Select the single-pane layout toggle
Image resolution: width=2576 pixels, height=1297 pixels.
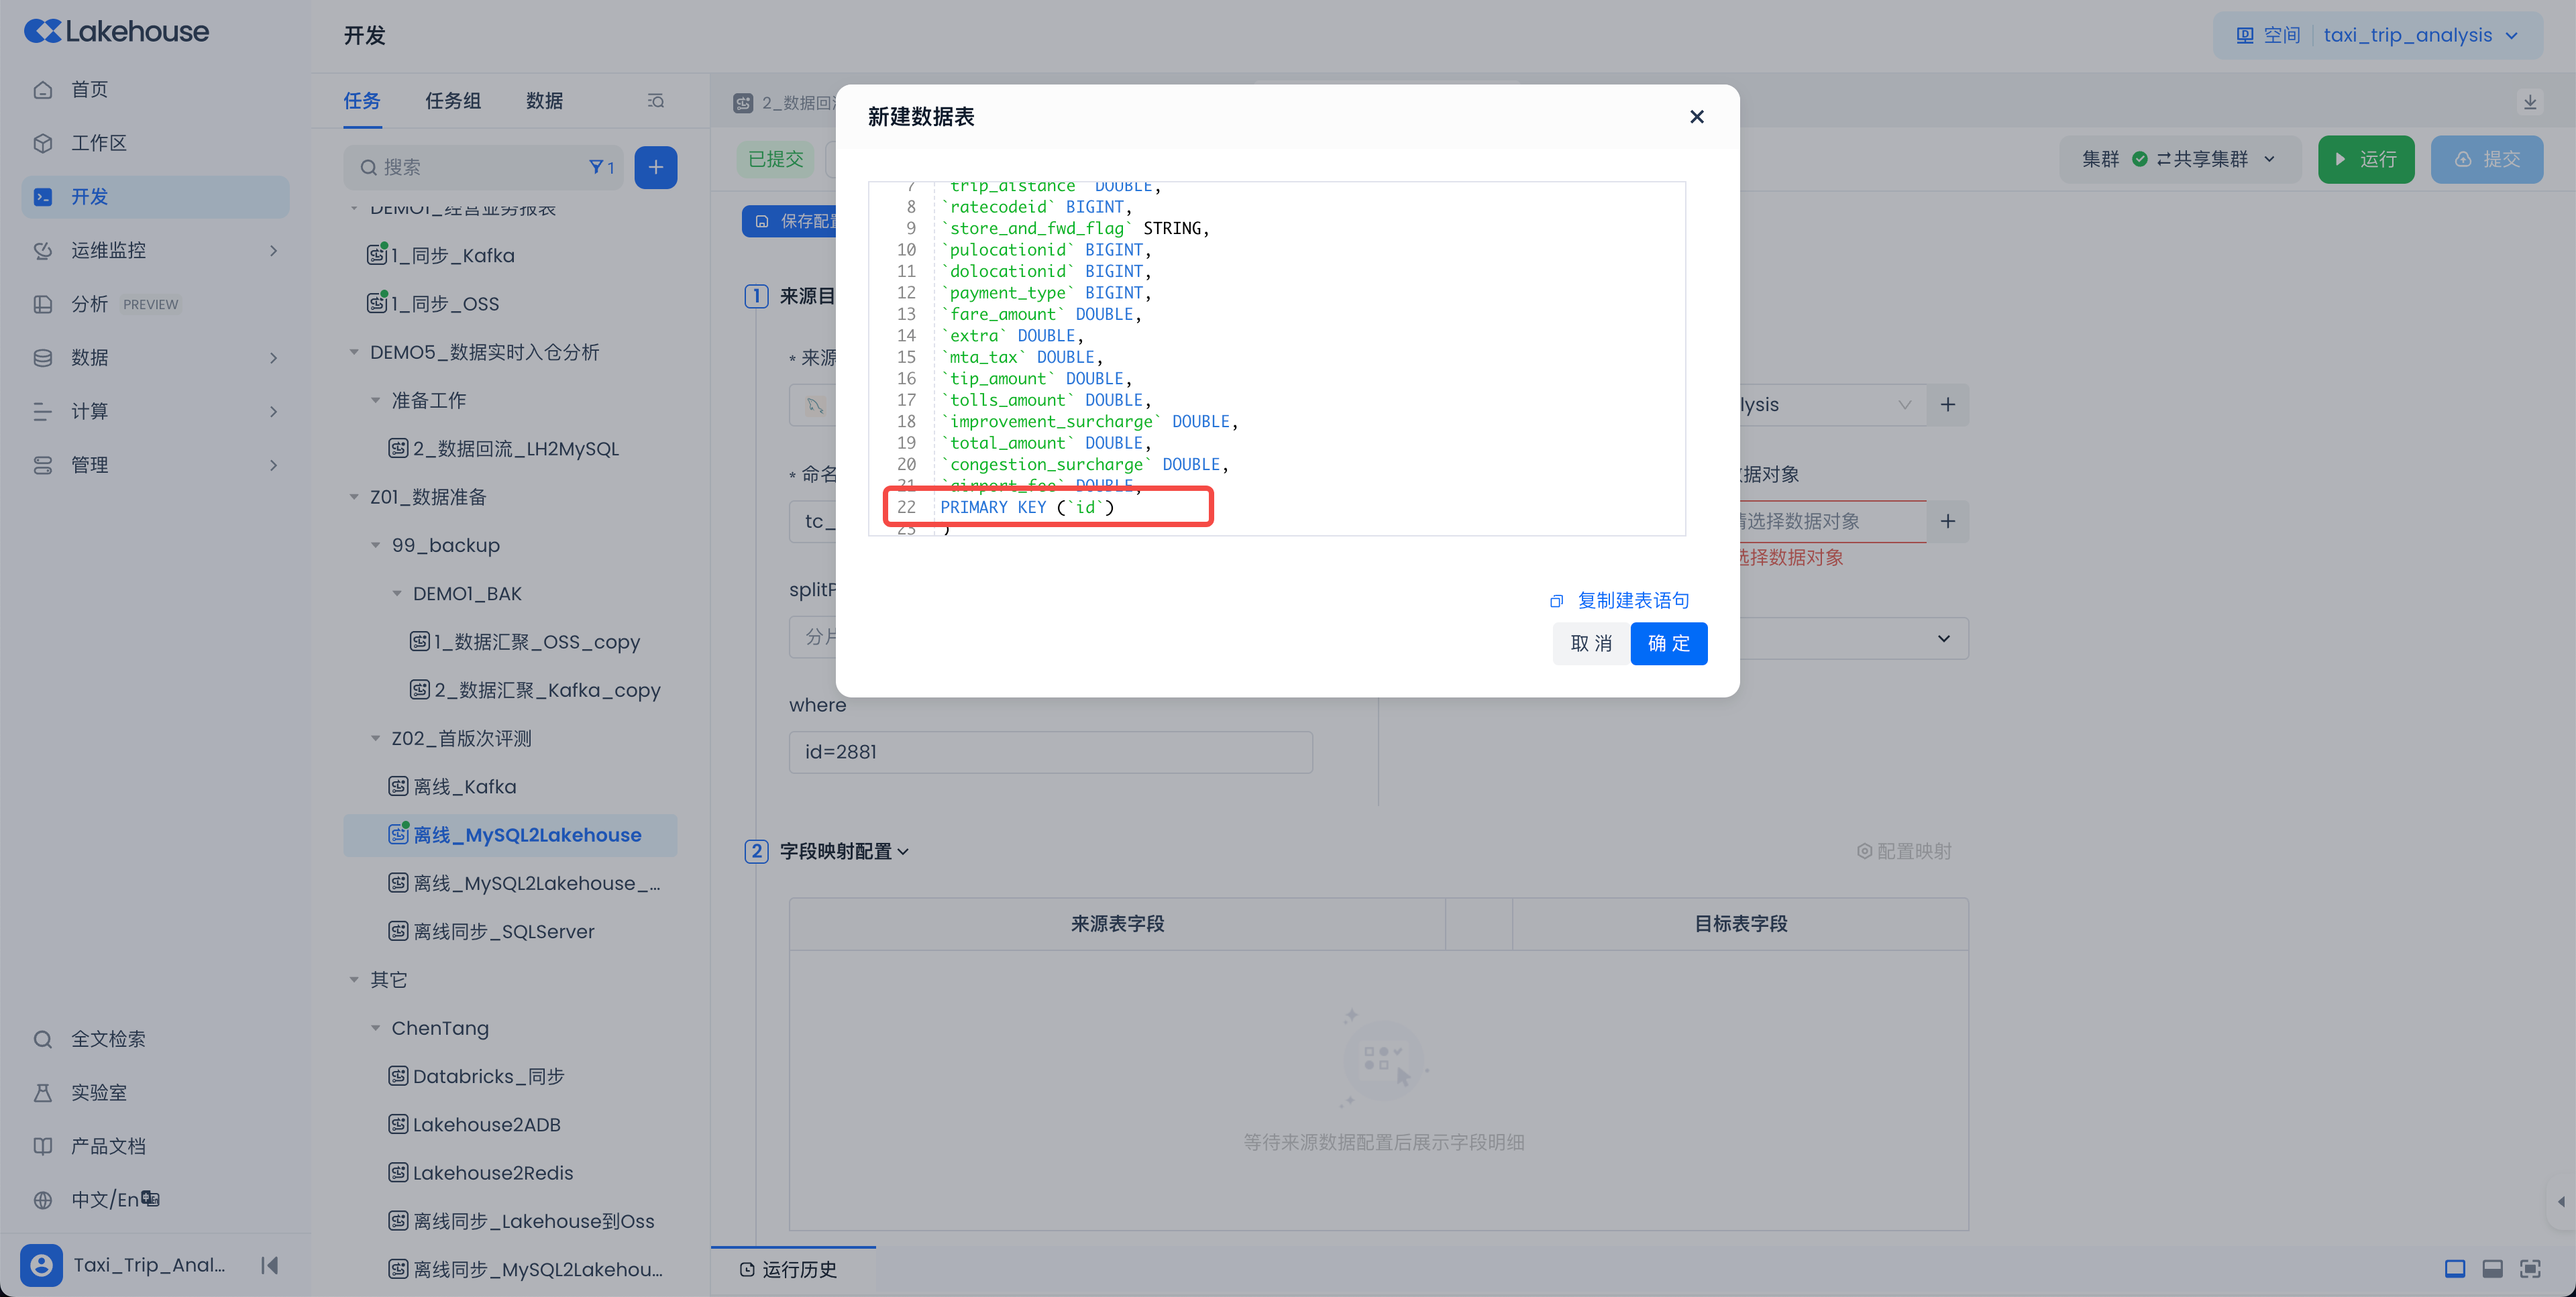click(x=2454, y=1268)
